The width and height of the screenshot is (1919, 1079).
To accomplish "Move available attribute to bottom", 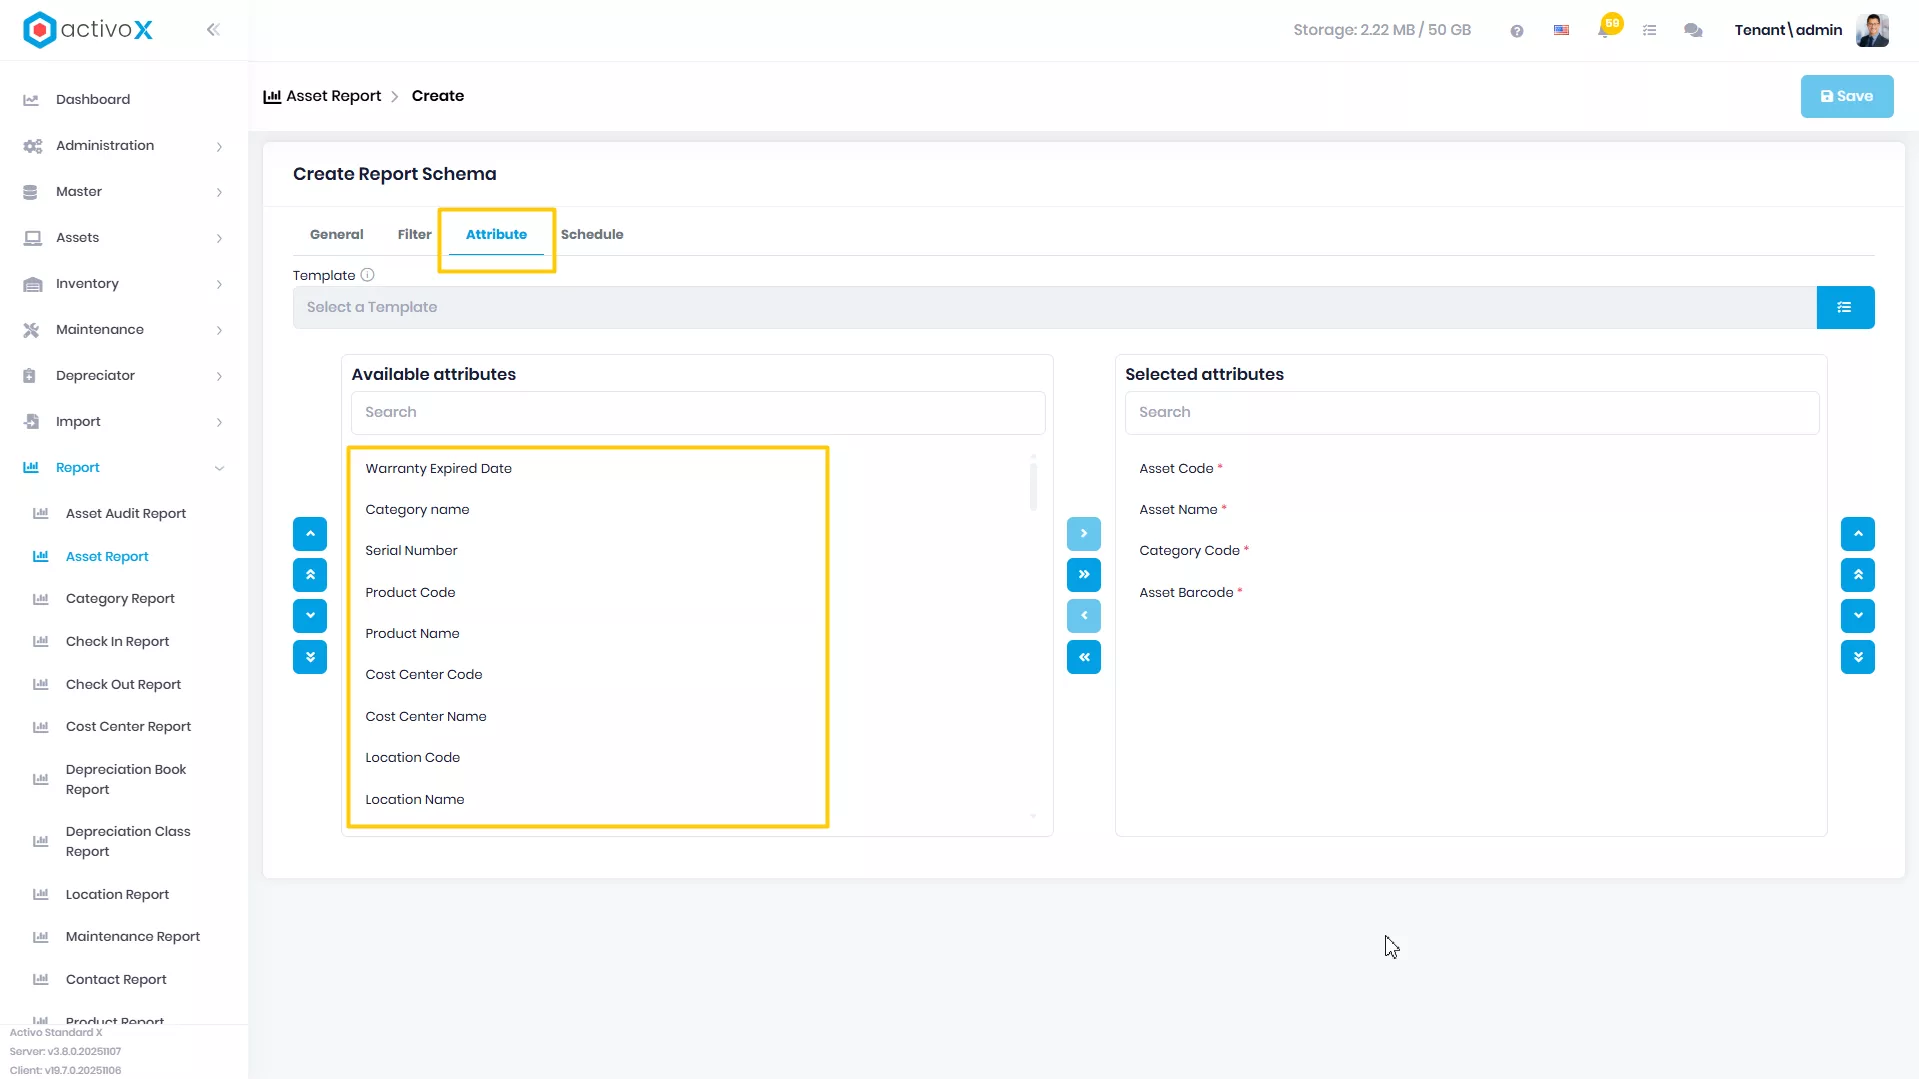I will click(x=310, y=657).
